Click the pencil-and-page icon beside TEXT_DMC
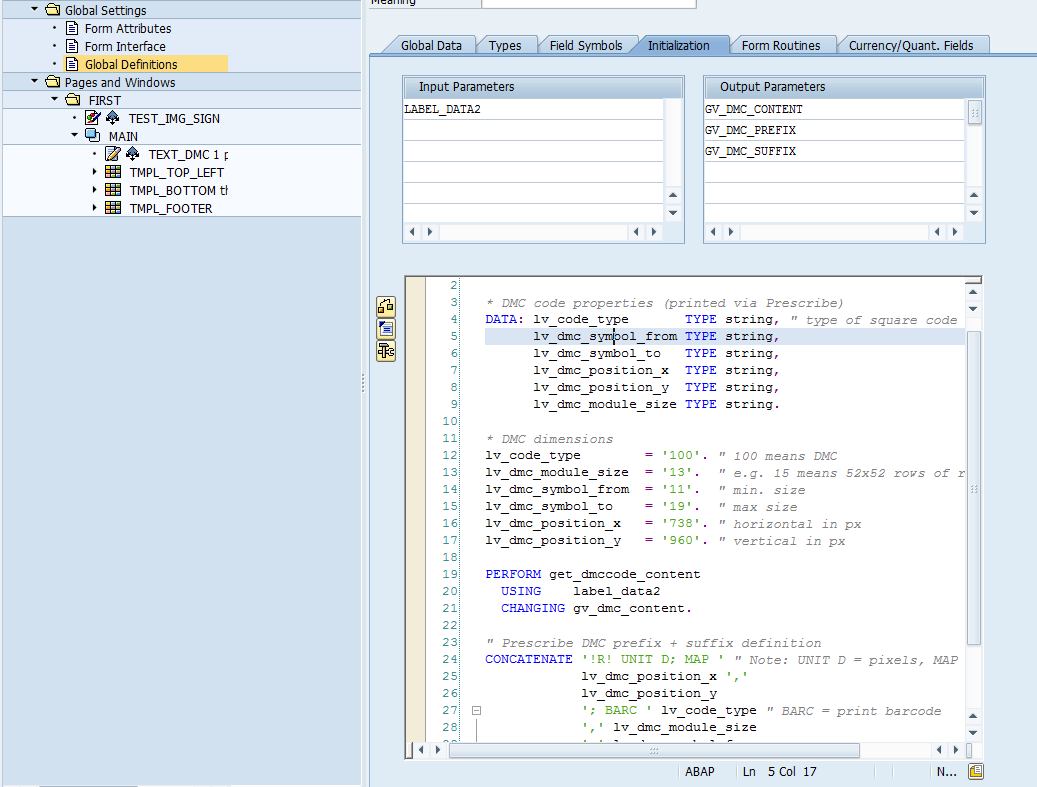The width and height of the screenshot is (1037, 787). tap(112, 154)
